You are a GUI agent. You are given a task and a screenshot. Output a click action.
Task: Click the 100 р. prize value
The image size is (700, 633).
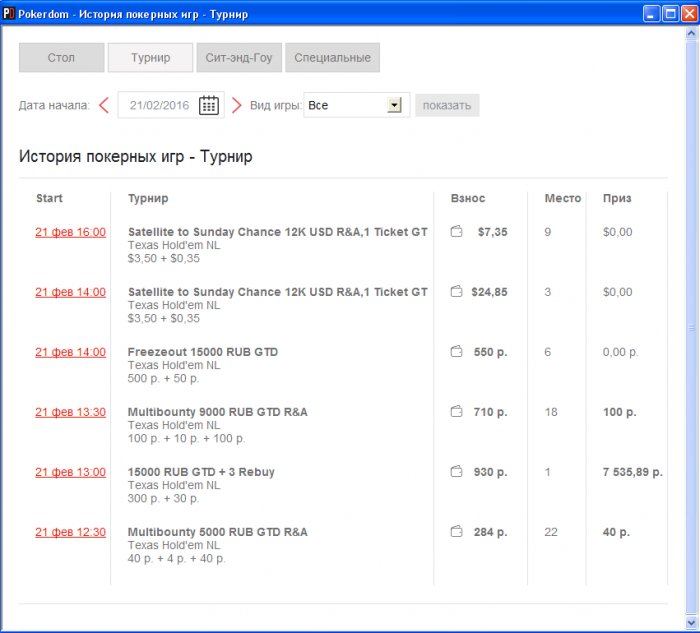[x=619, y=412]
